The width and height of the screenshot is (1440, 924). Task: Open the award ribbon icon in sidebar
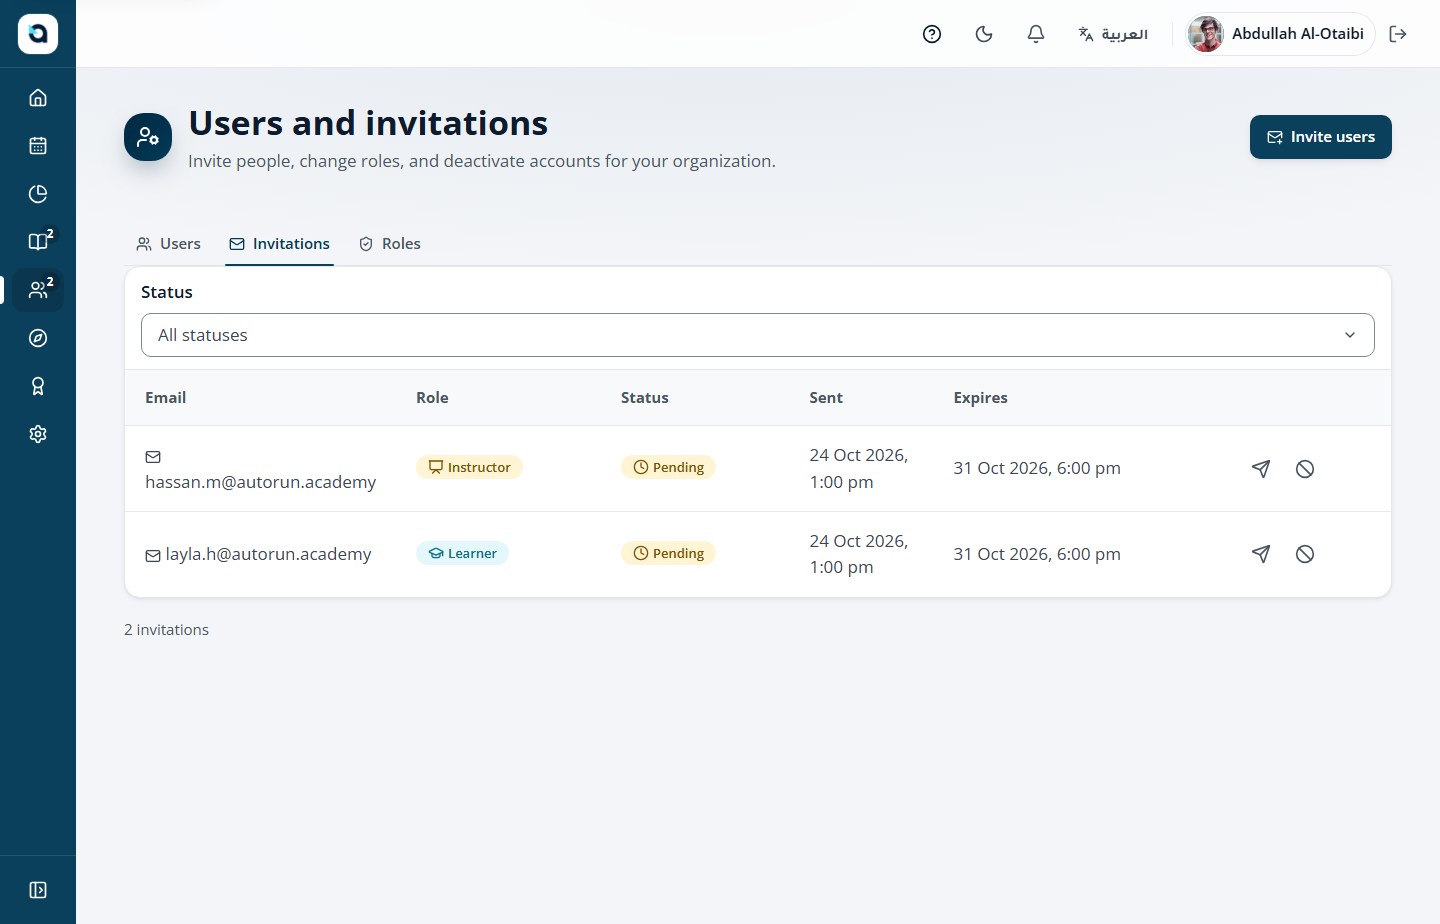(38, 386)
